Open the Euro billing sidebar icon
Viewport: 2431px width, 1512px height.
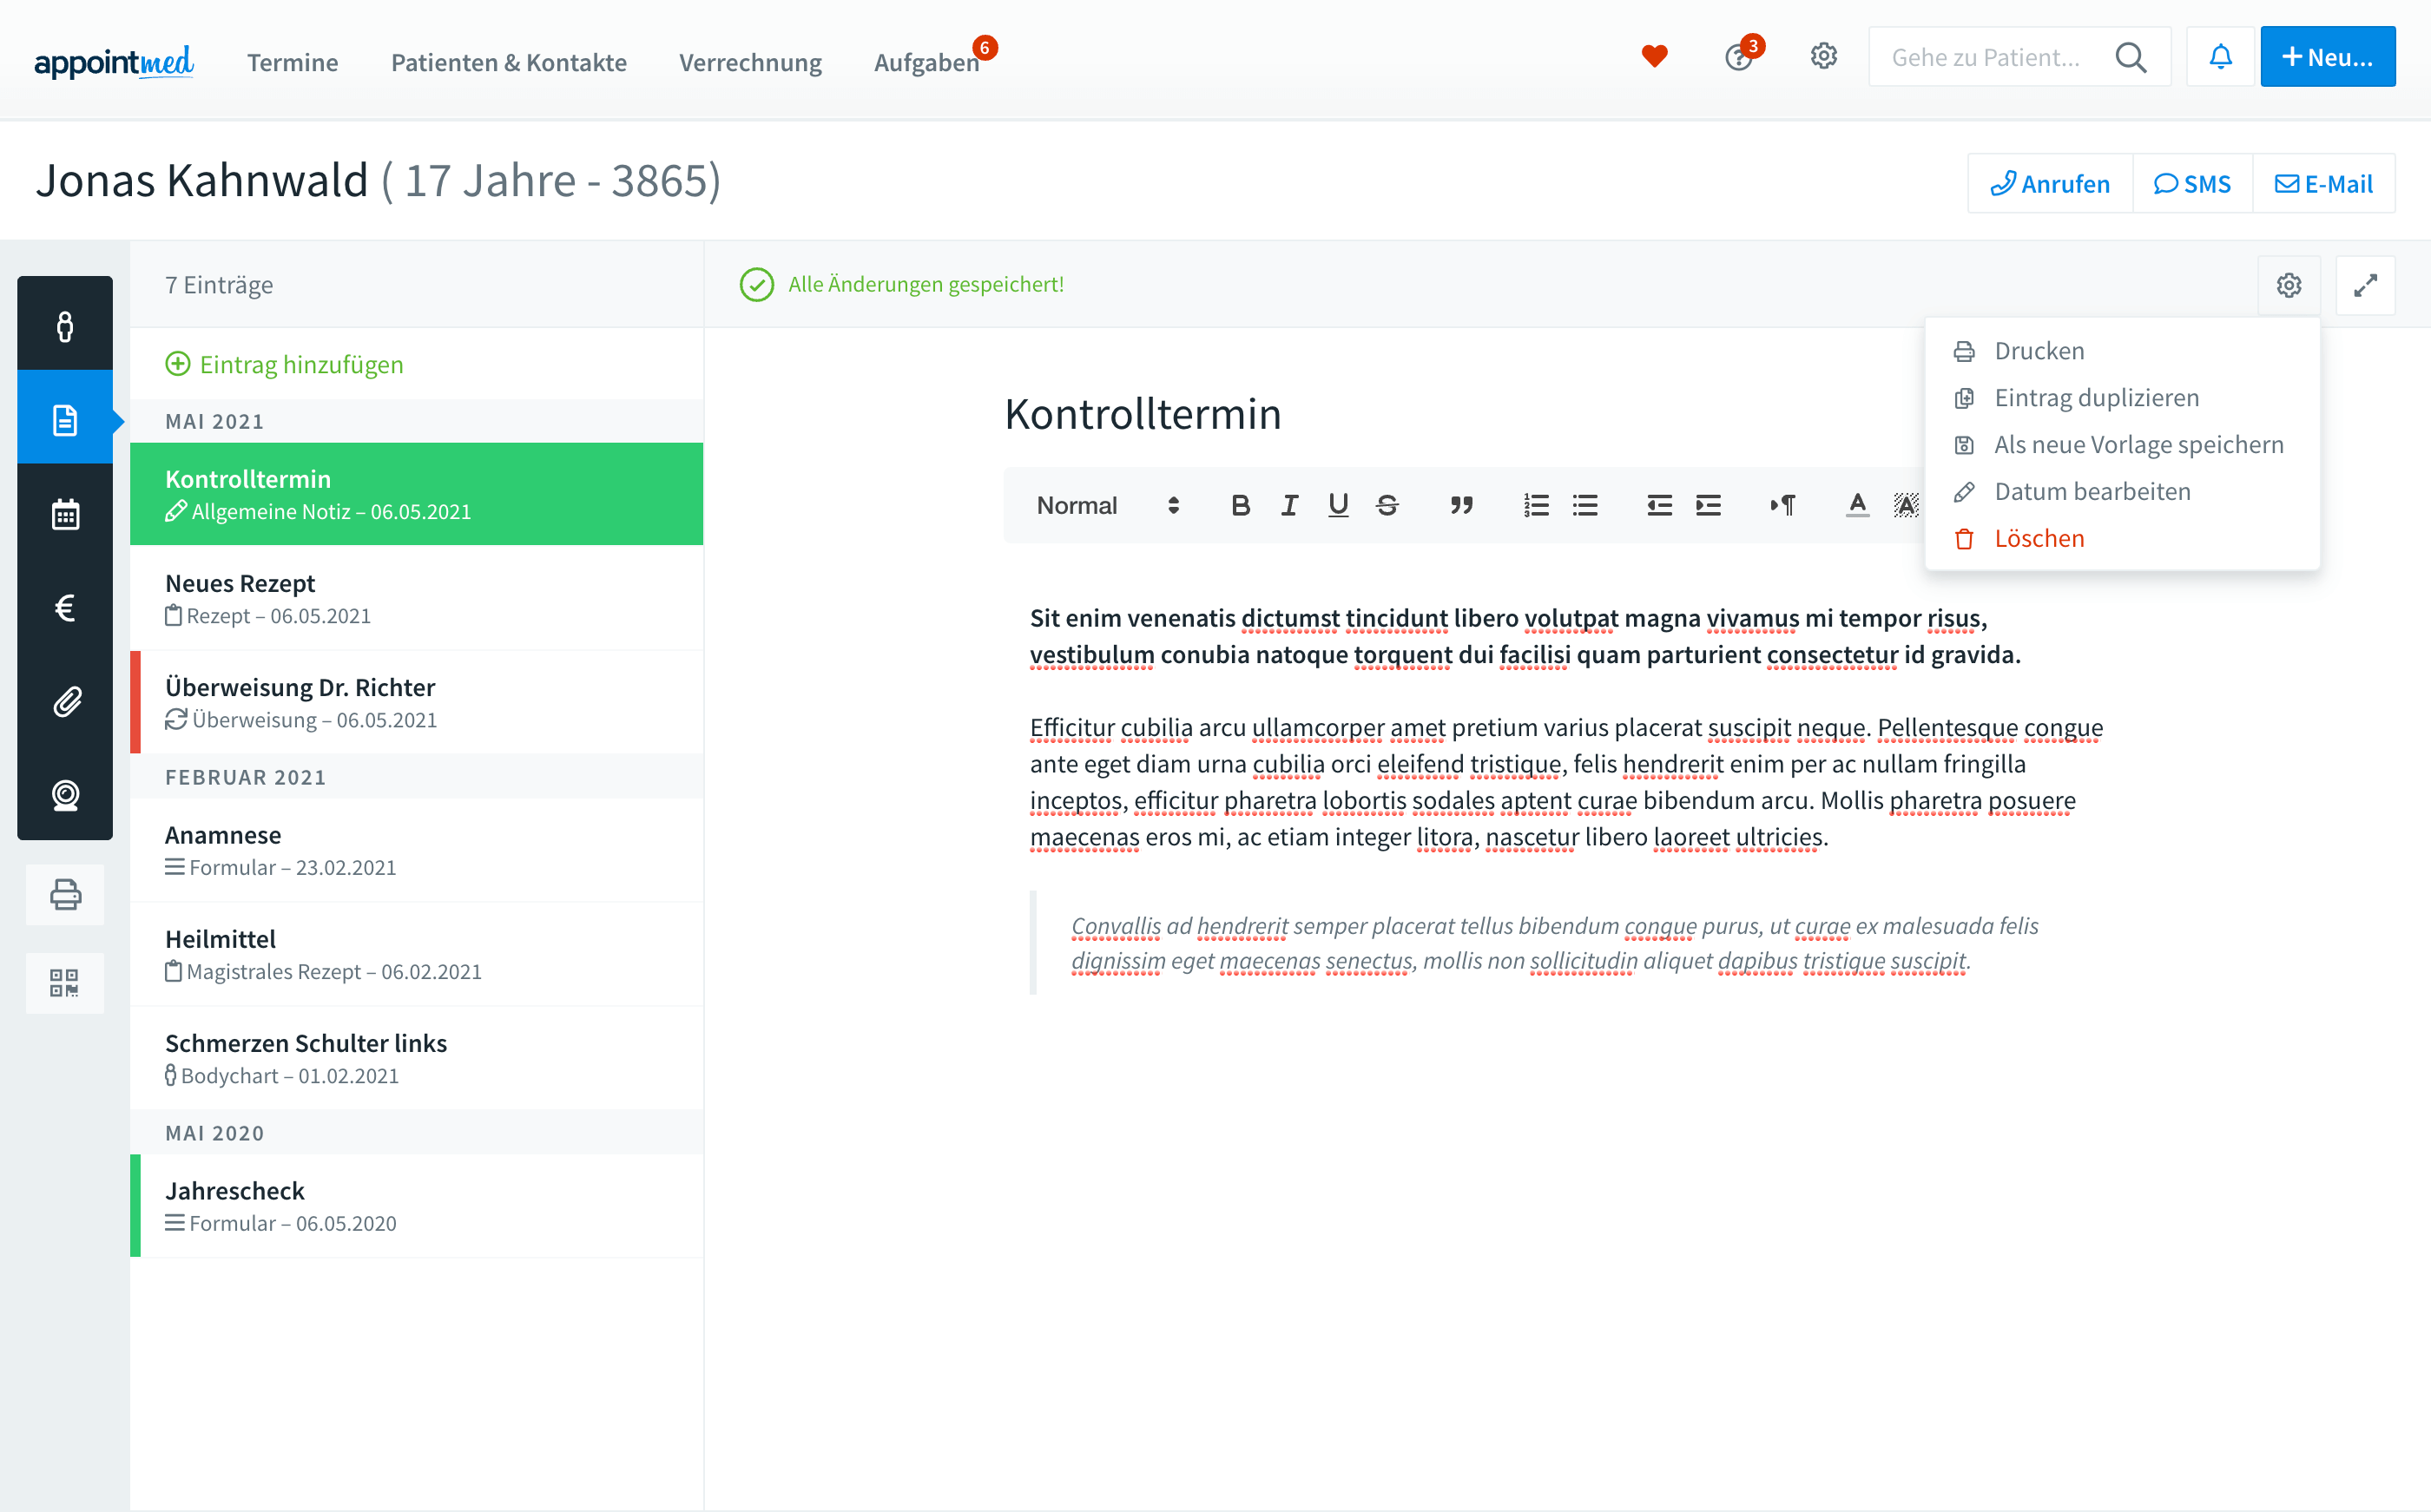(x=65, y=607)
